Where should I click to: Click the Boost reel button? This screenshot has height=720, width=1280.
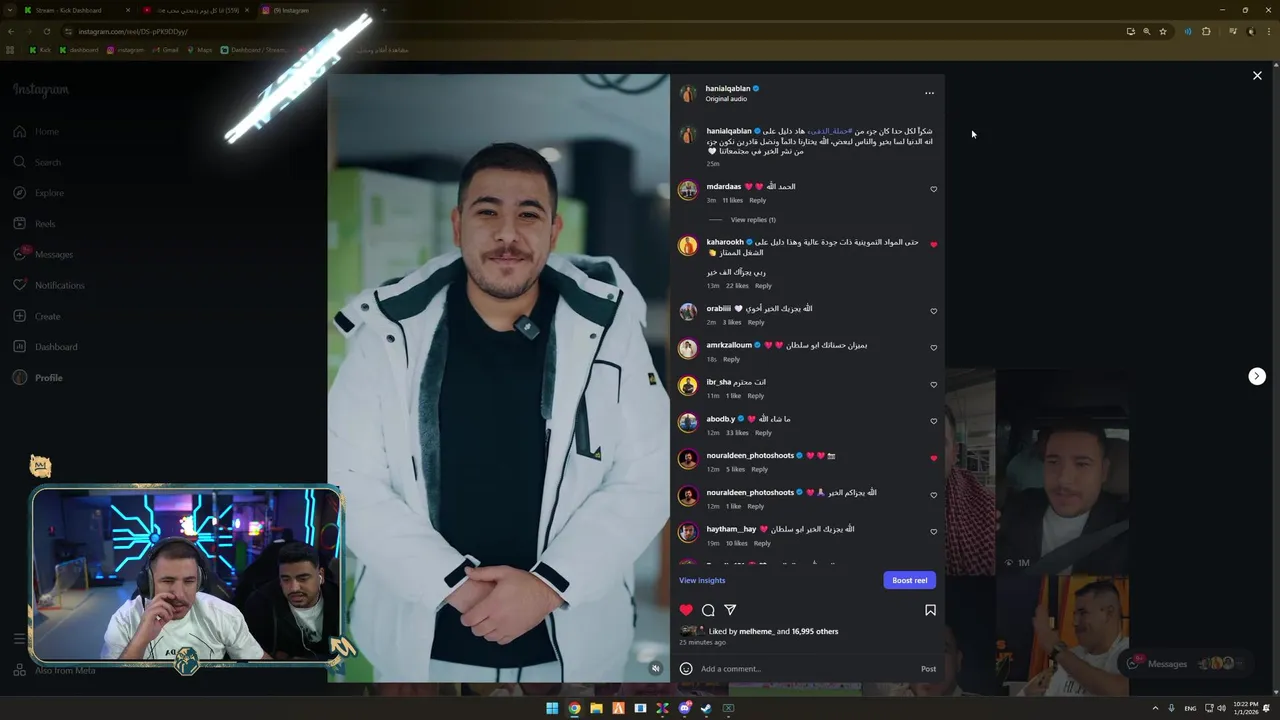pyautogui.click(x=909, y=580)
